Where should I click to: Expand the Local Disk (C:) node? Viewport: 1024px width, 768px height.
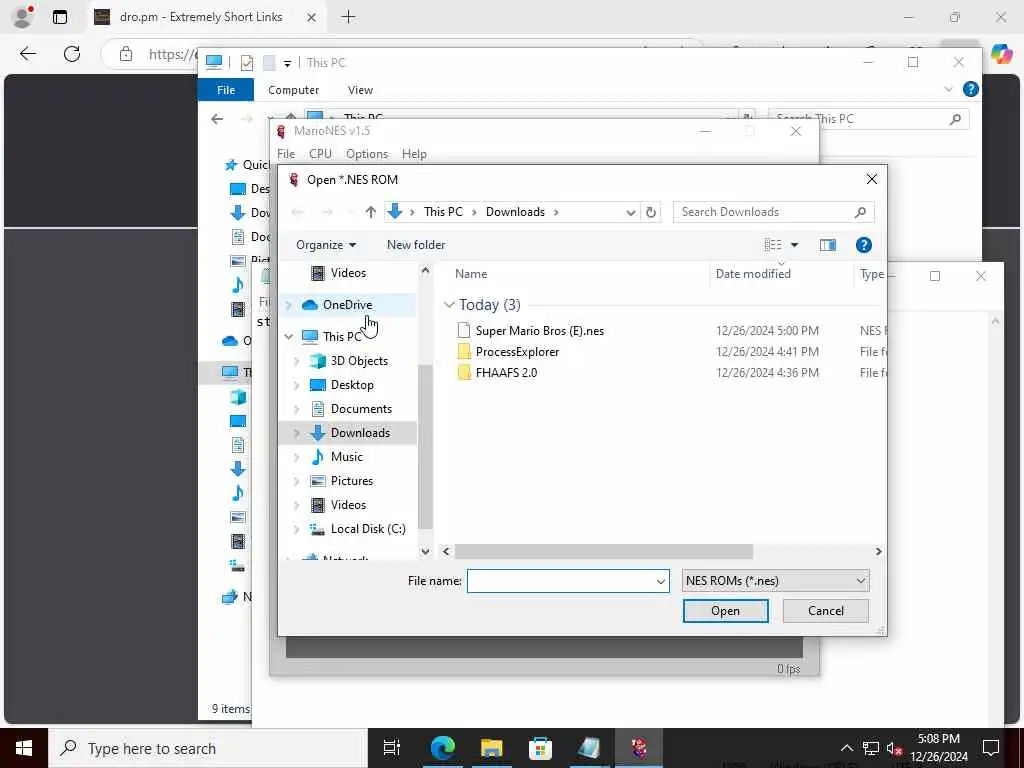click(296, 529)
